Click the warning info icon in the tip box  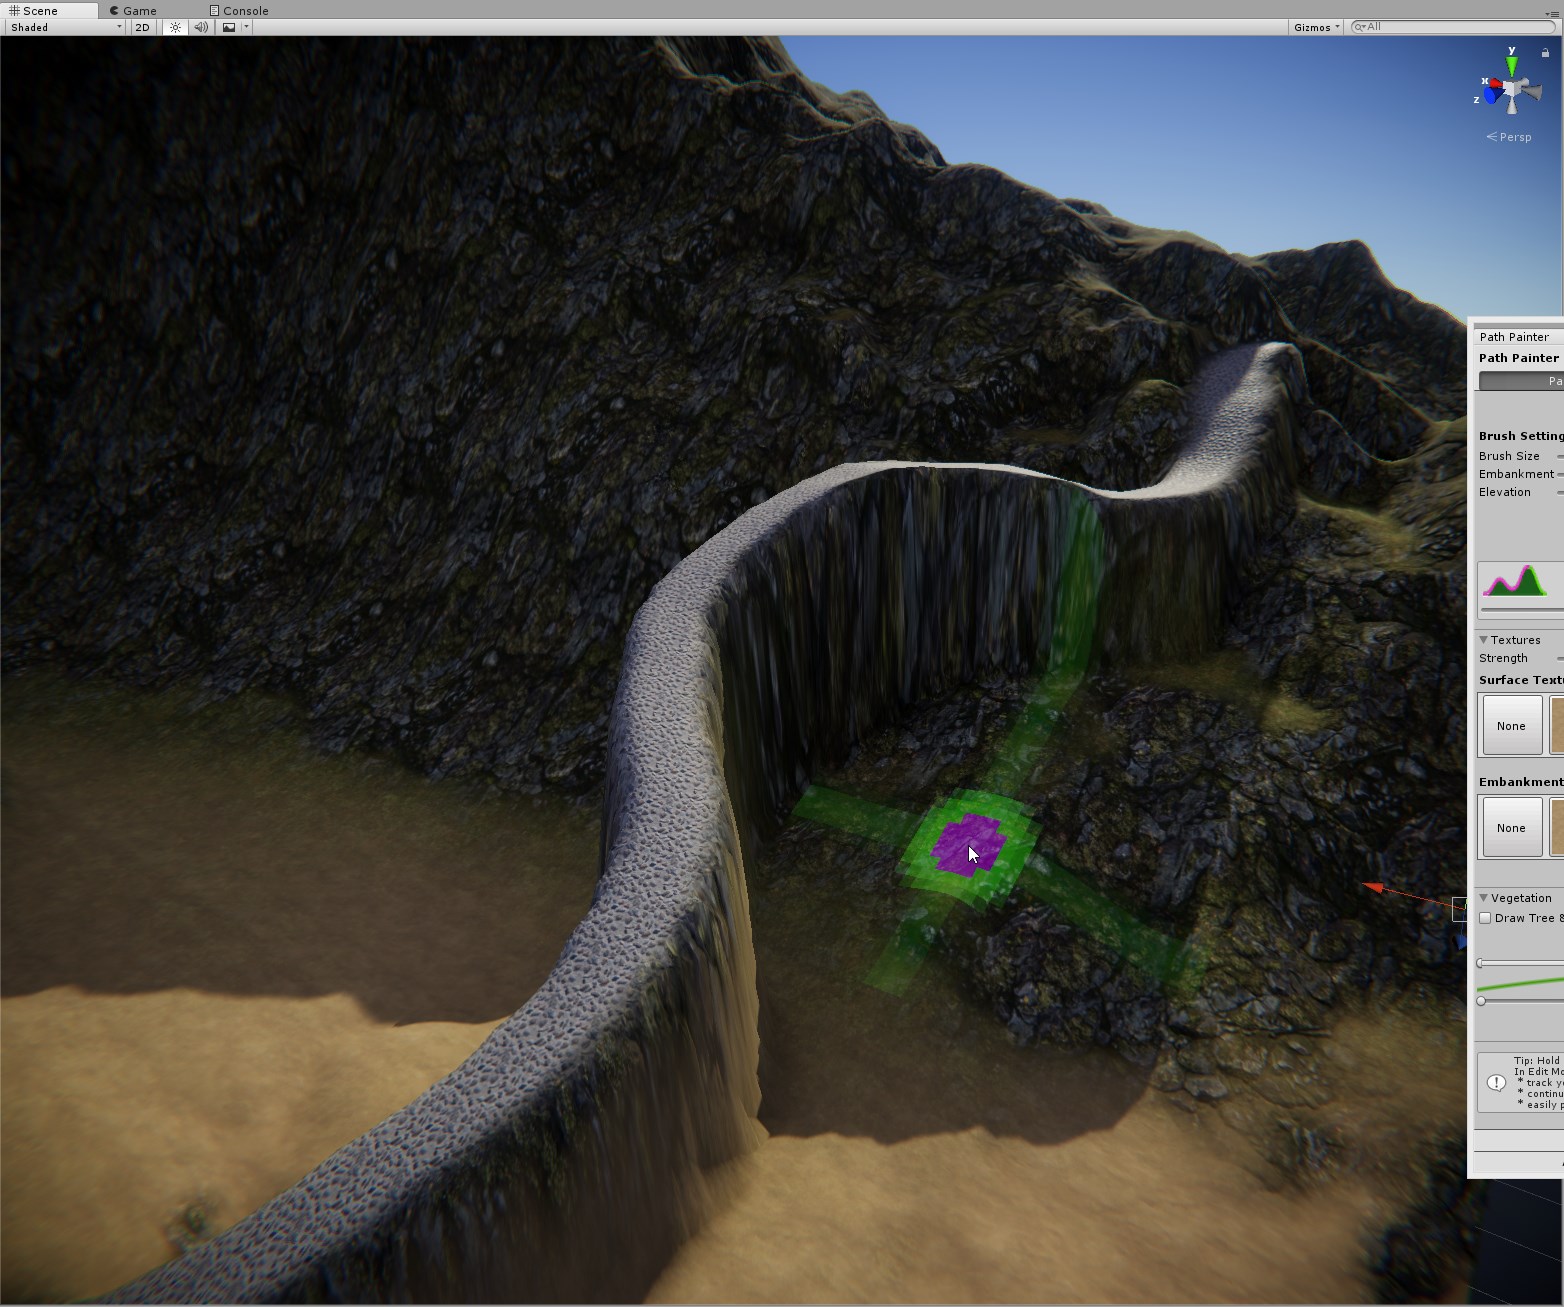click(1495, 1082)
